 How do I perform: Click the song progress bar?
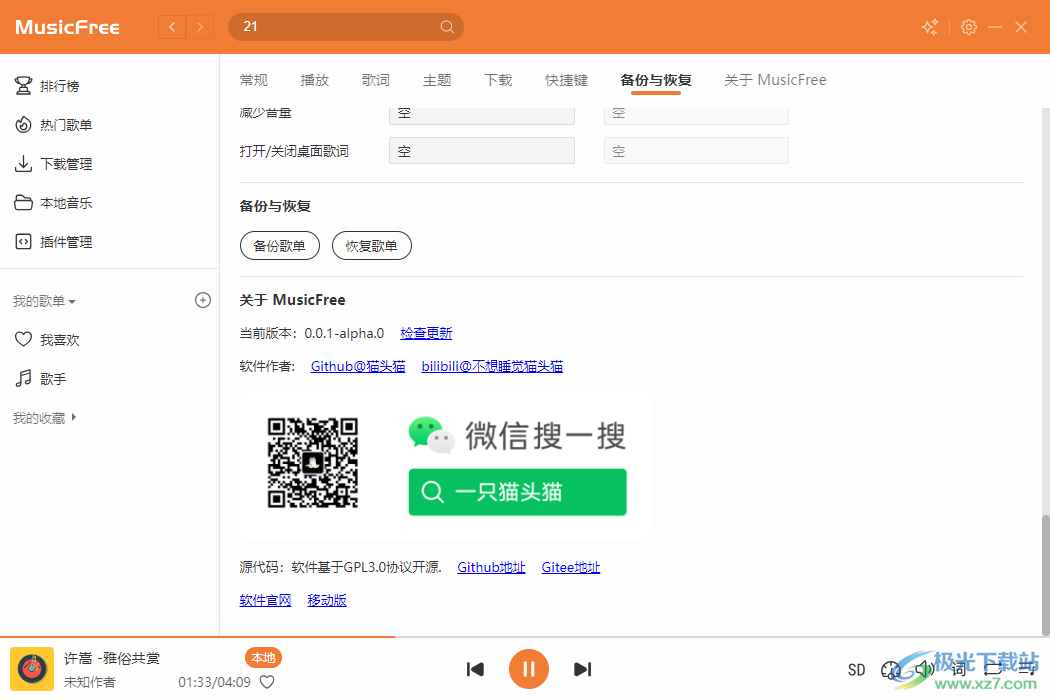(x=525, y=637)
